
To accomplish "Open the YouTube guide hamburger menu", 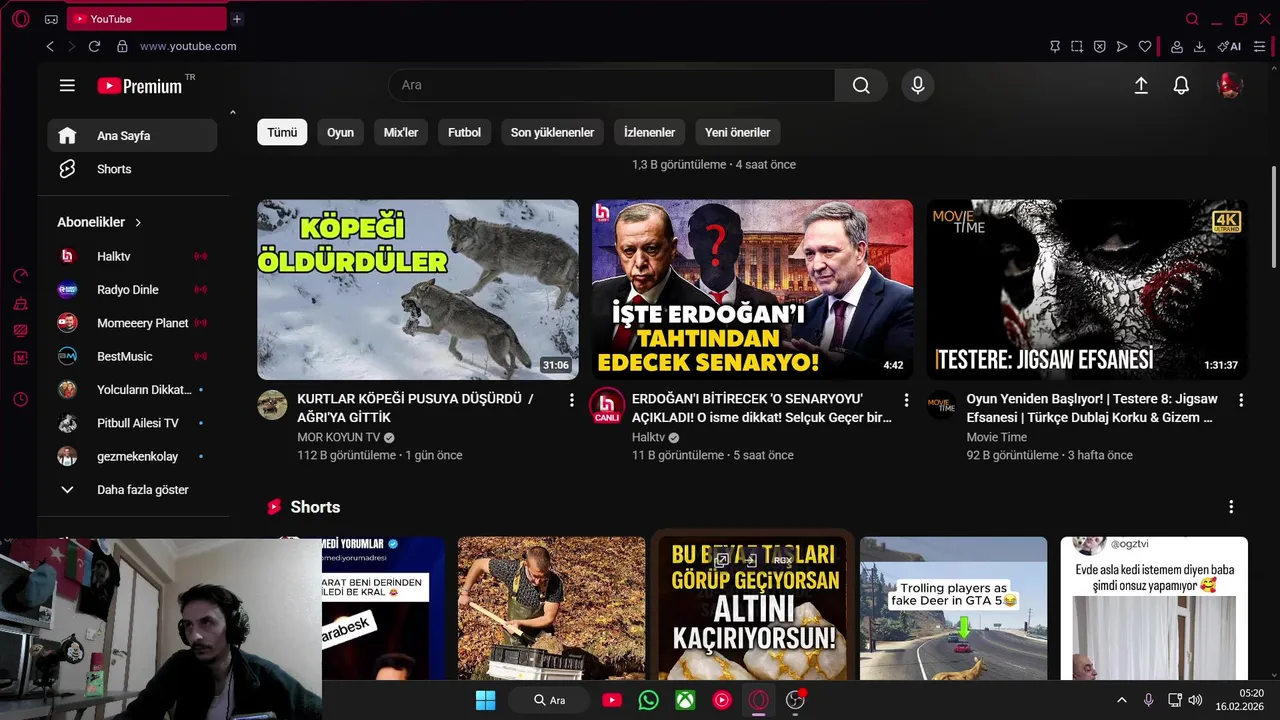I will pyautogui.click(x=67, y=86).
